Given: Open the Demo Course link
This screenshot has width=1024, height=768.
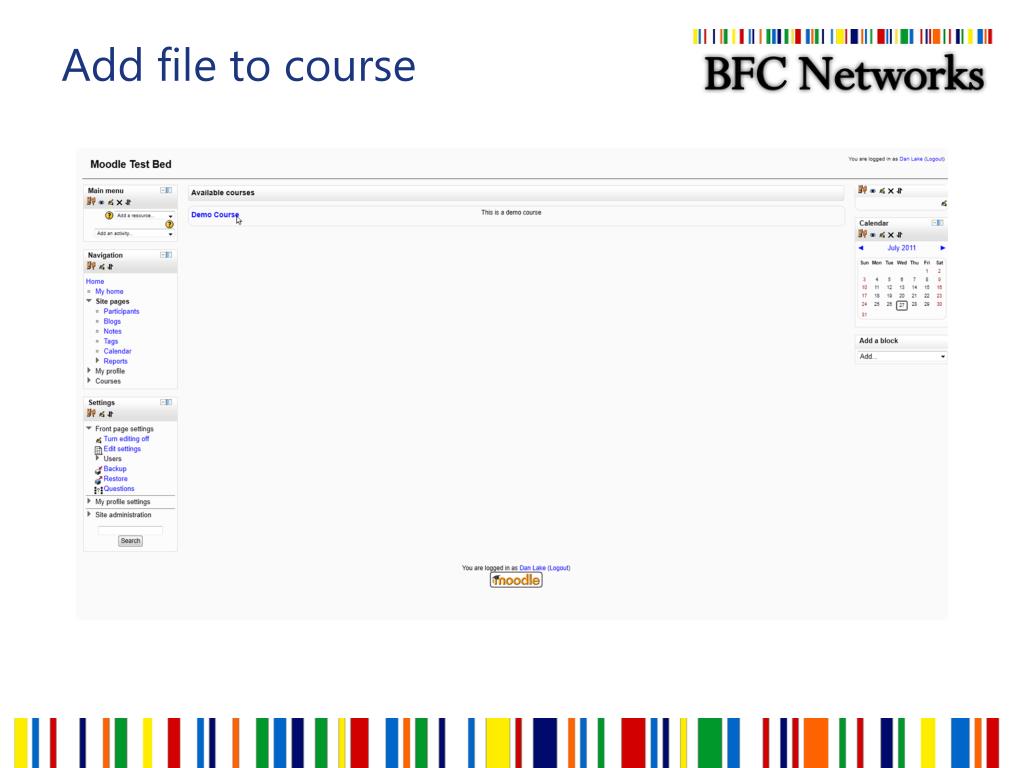Looking at the screenshot, I should 215,215.
